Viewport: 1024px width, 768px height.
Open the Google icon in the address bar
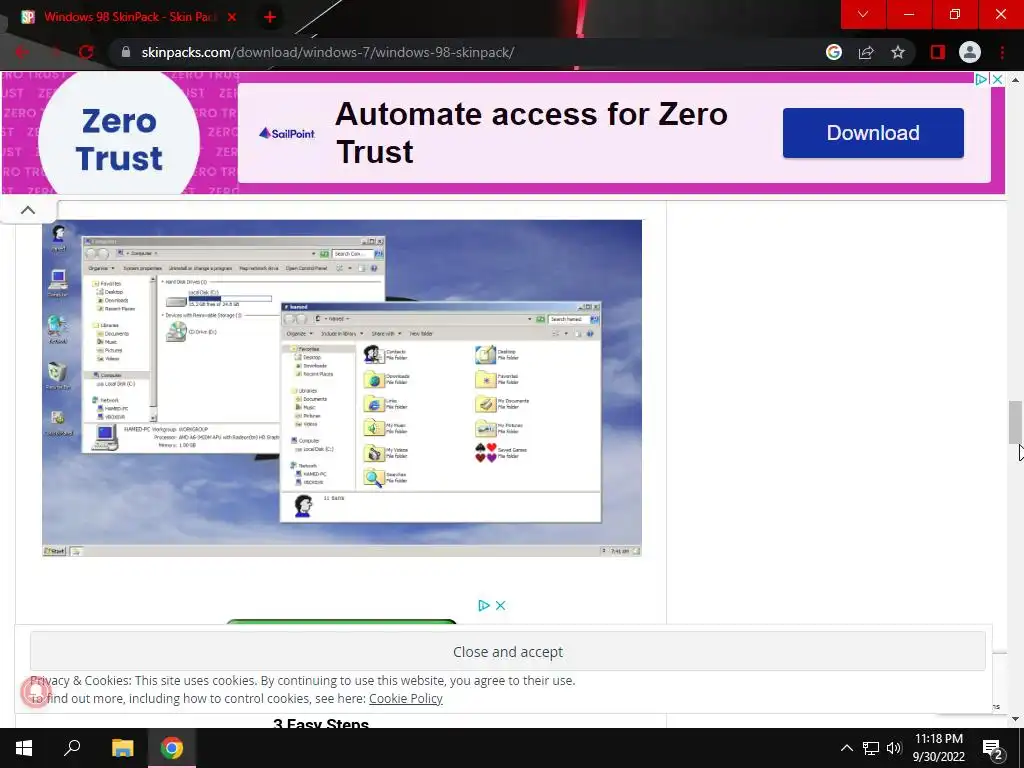pyautogui.click(x=834, y=52)
